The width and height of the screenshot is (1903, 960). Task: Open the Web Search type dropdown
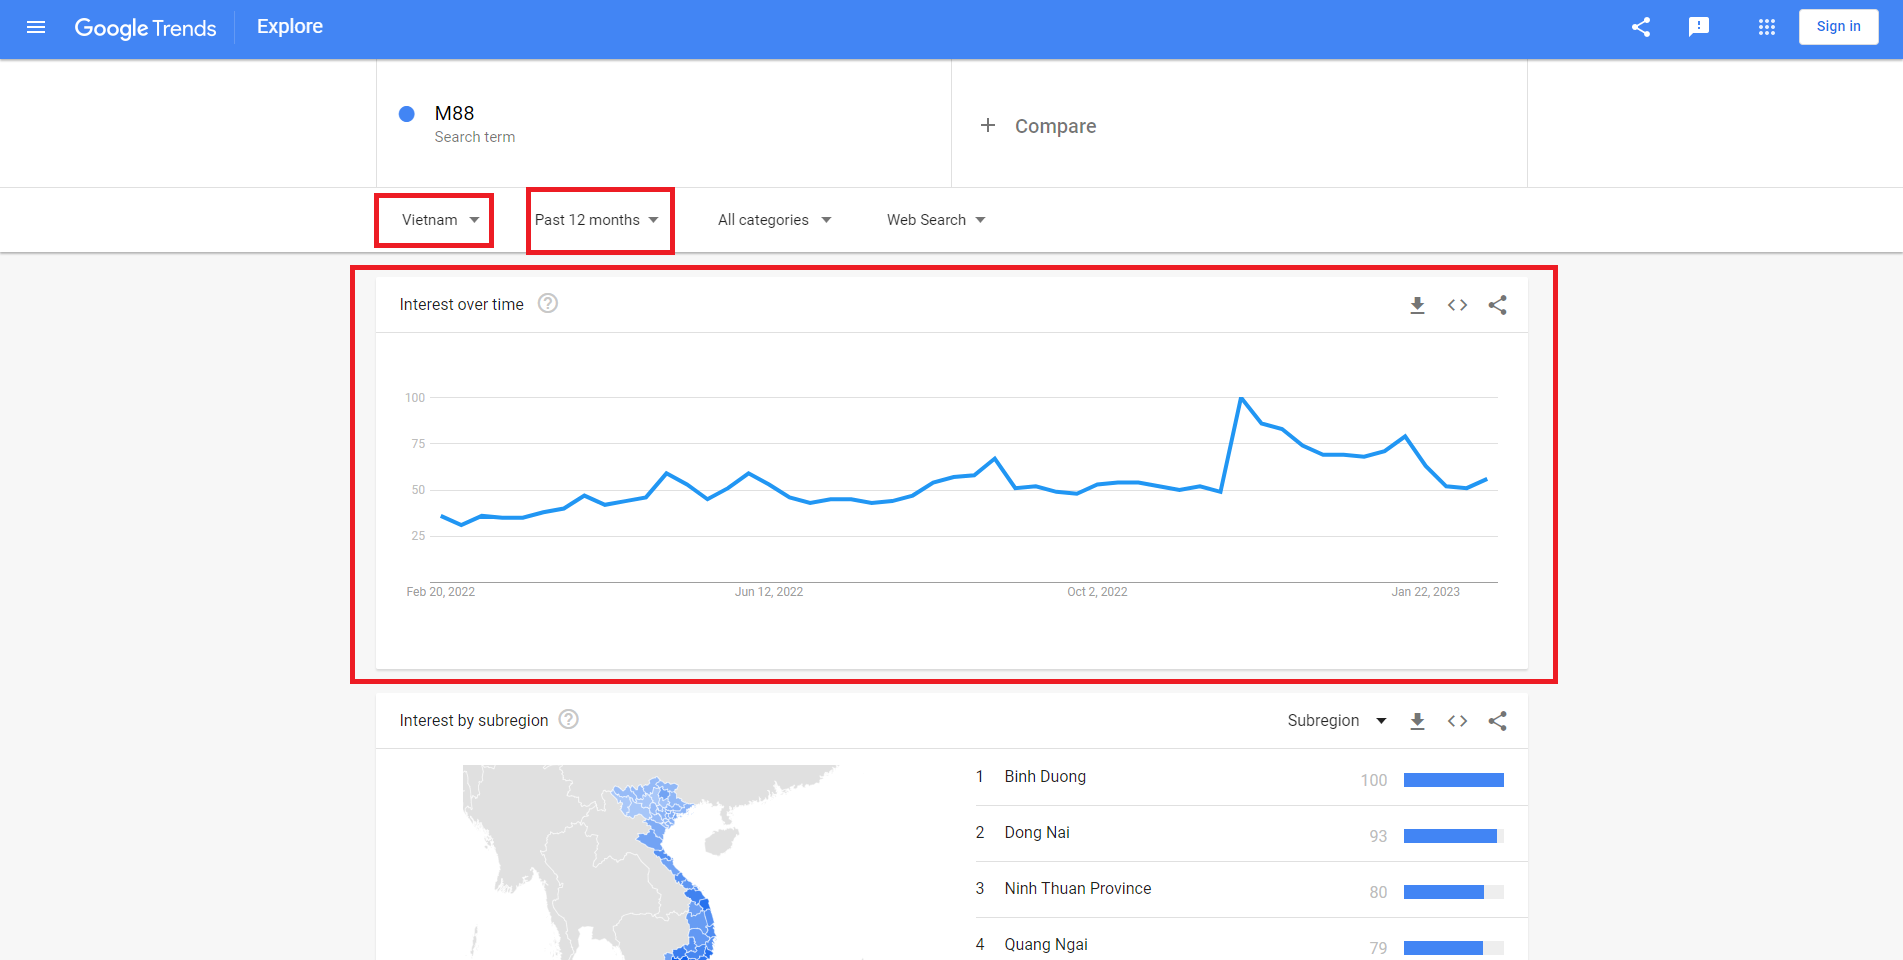pyautogui.click(x=935, y=220)
